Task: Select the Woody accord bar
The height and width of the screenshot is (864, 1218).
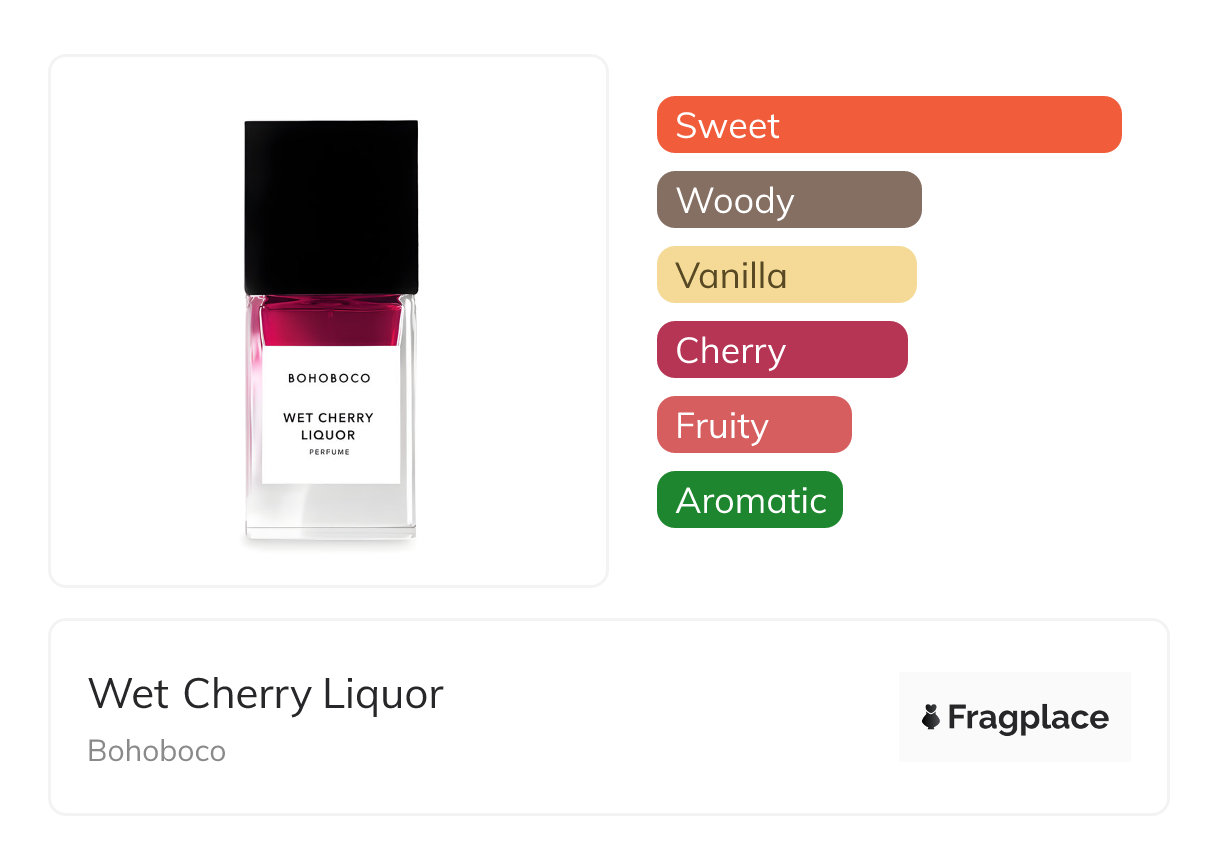Action: (x=788, y=200)
